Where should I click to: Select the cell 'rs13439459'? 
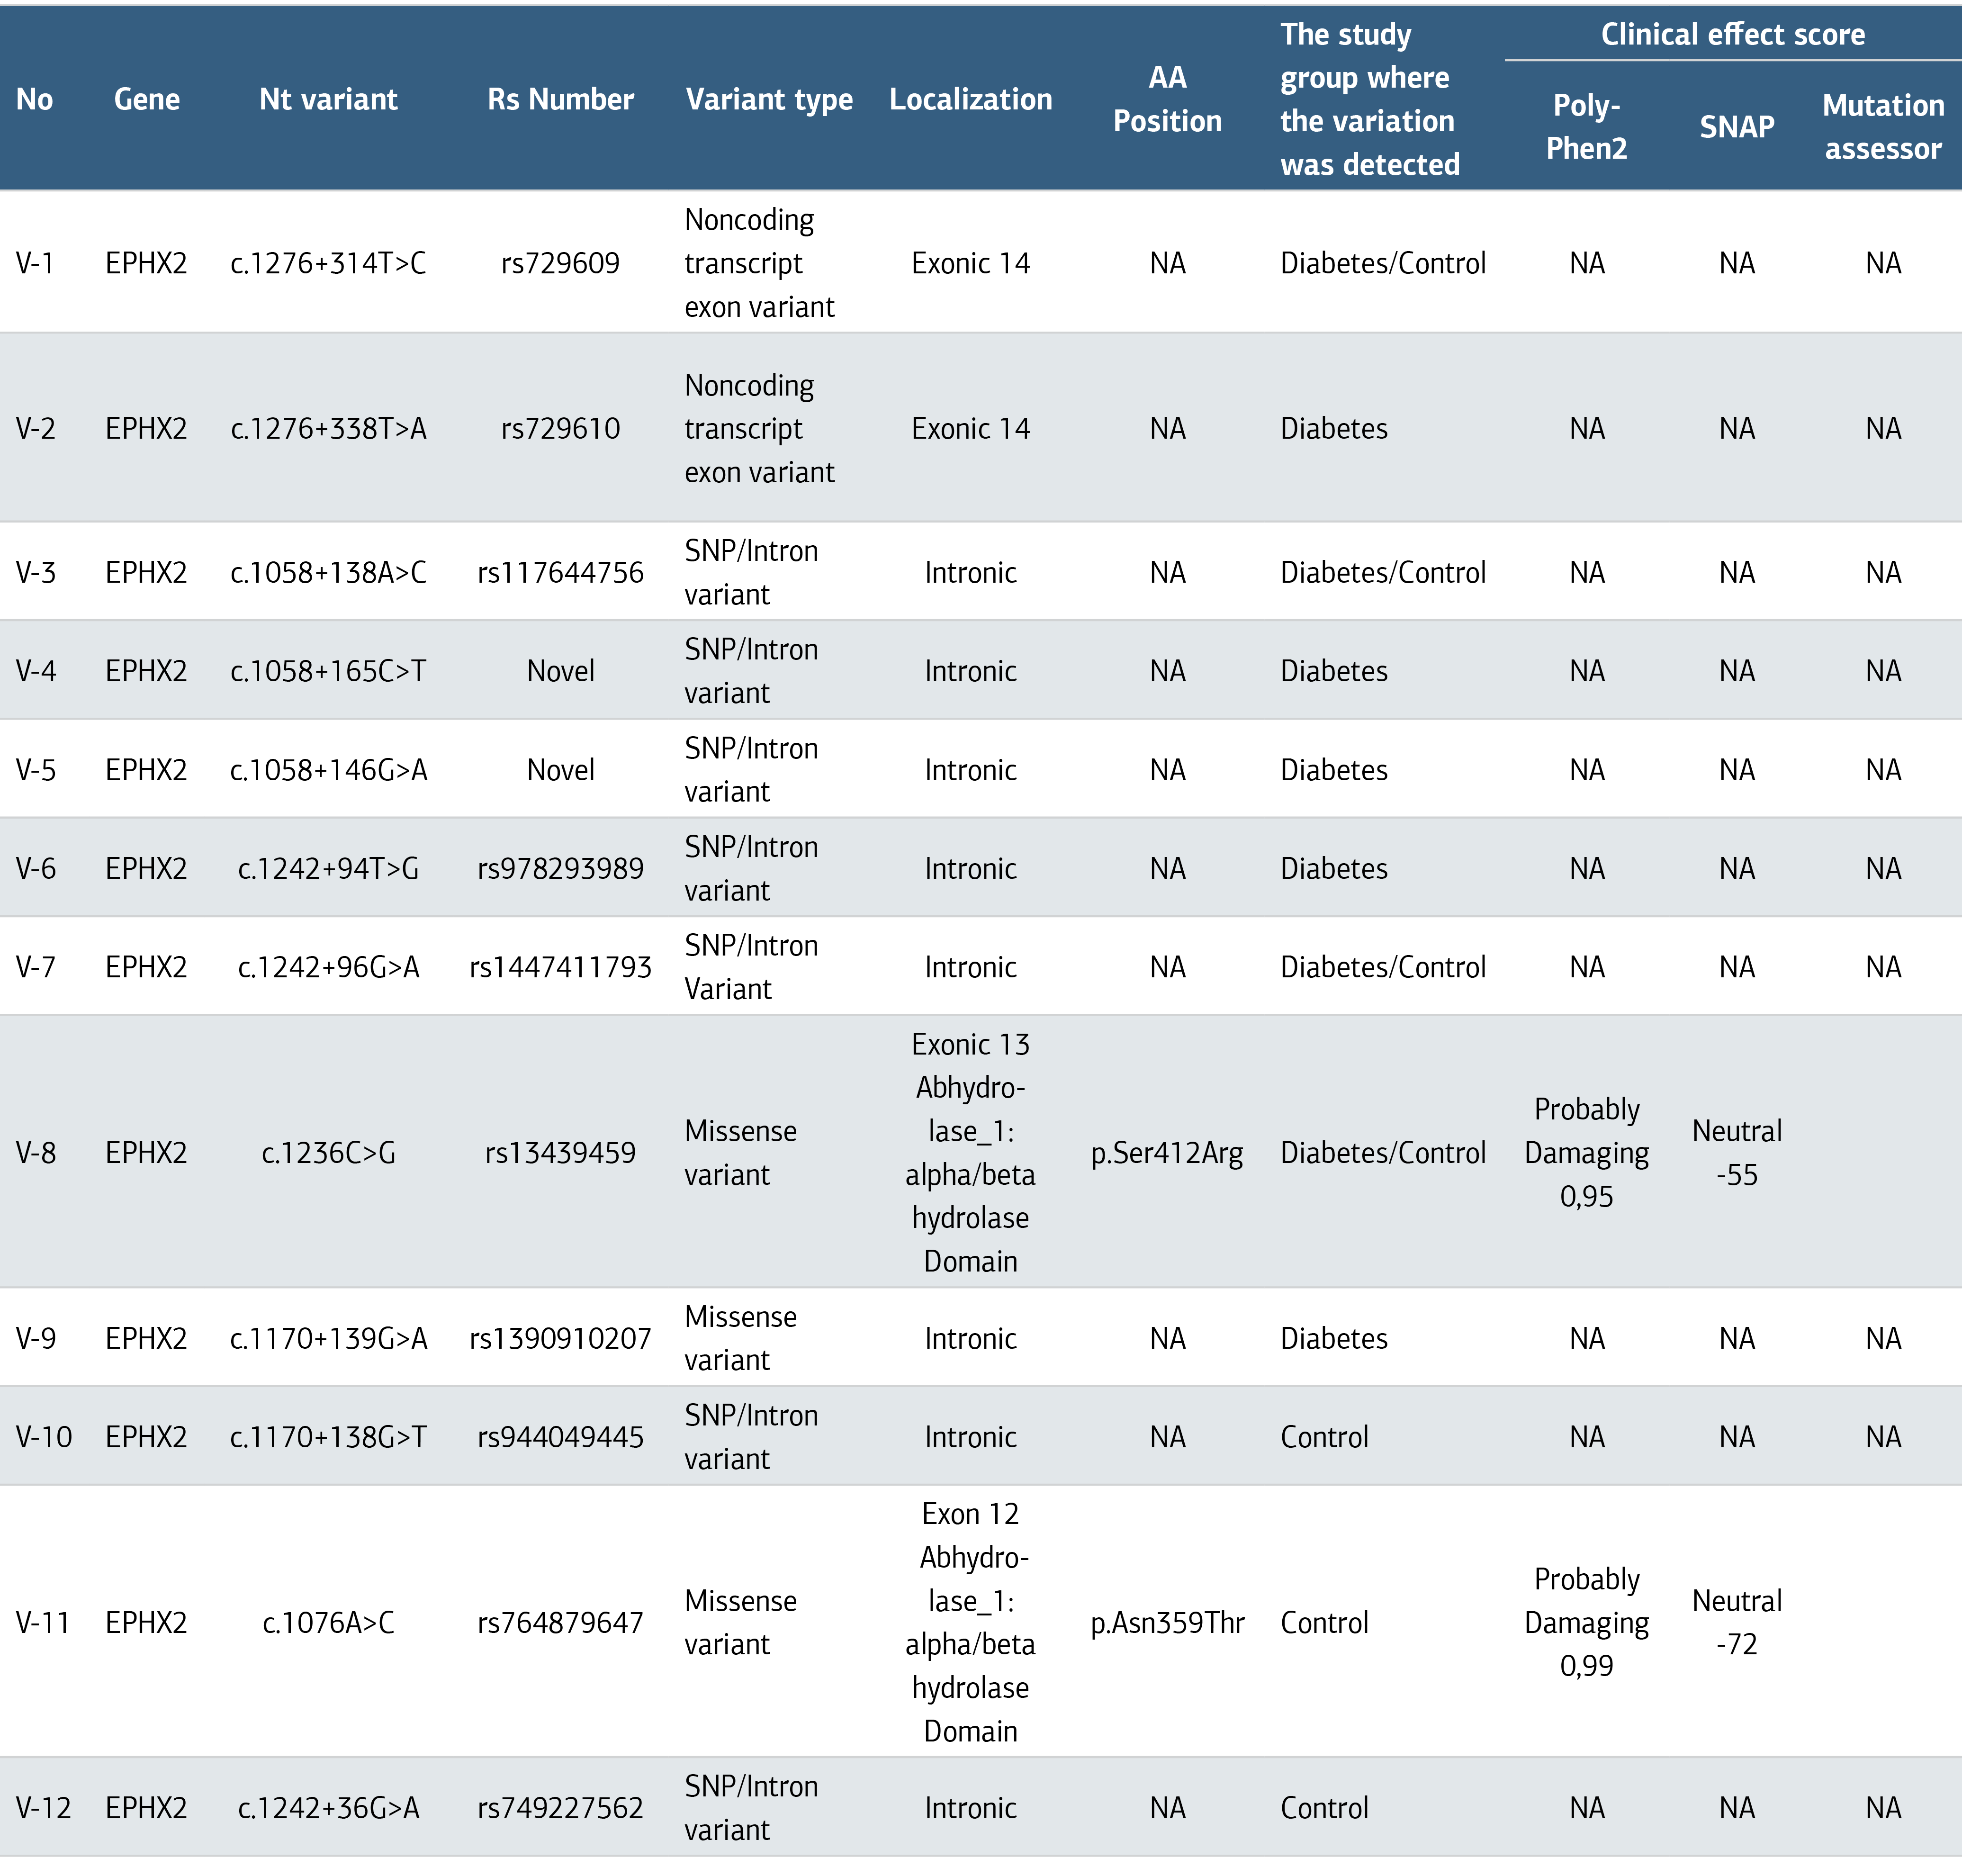point(560,1152)
